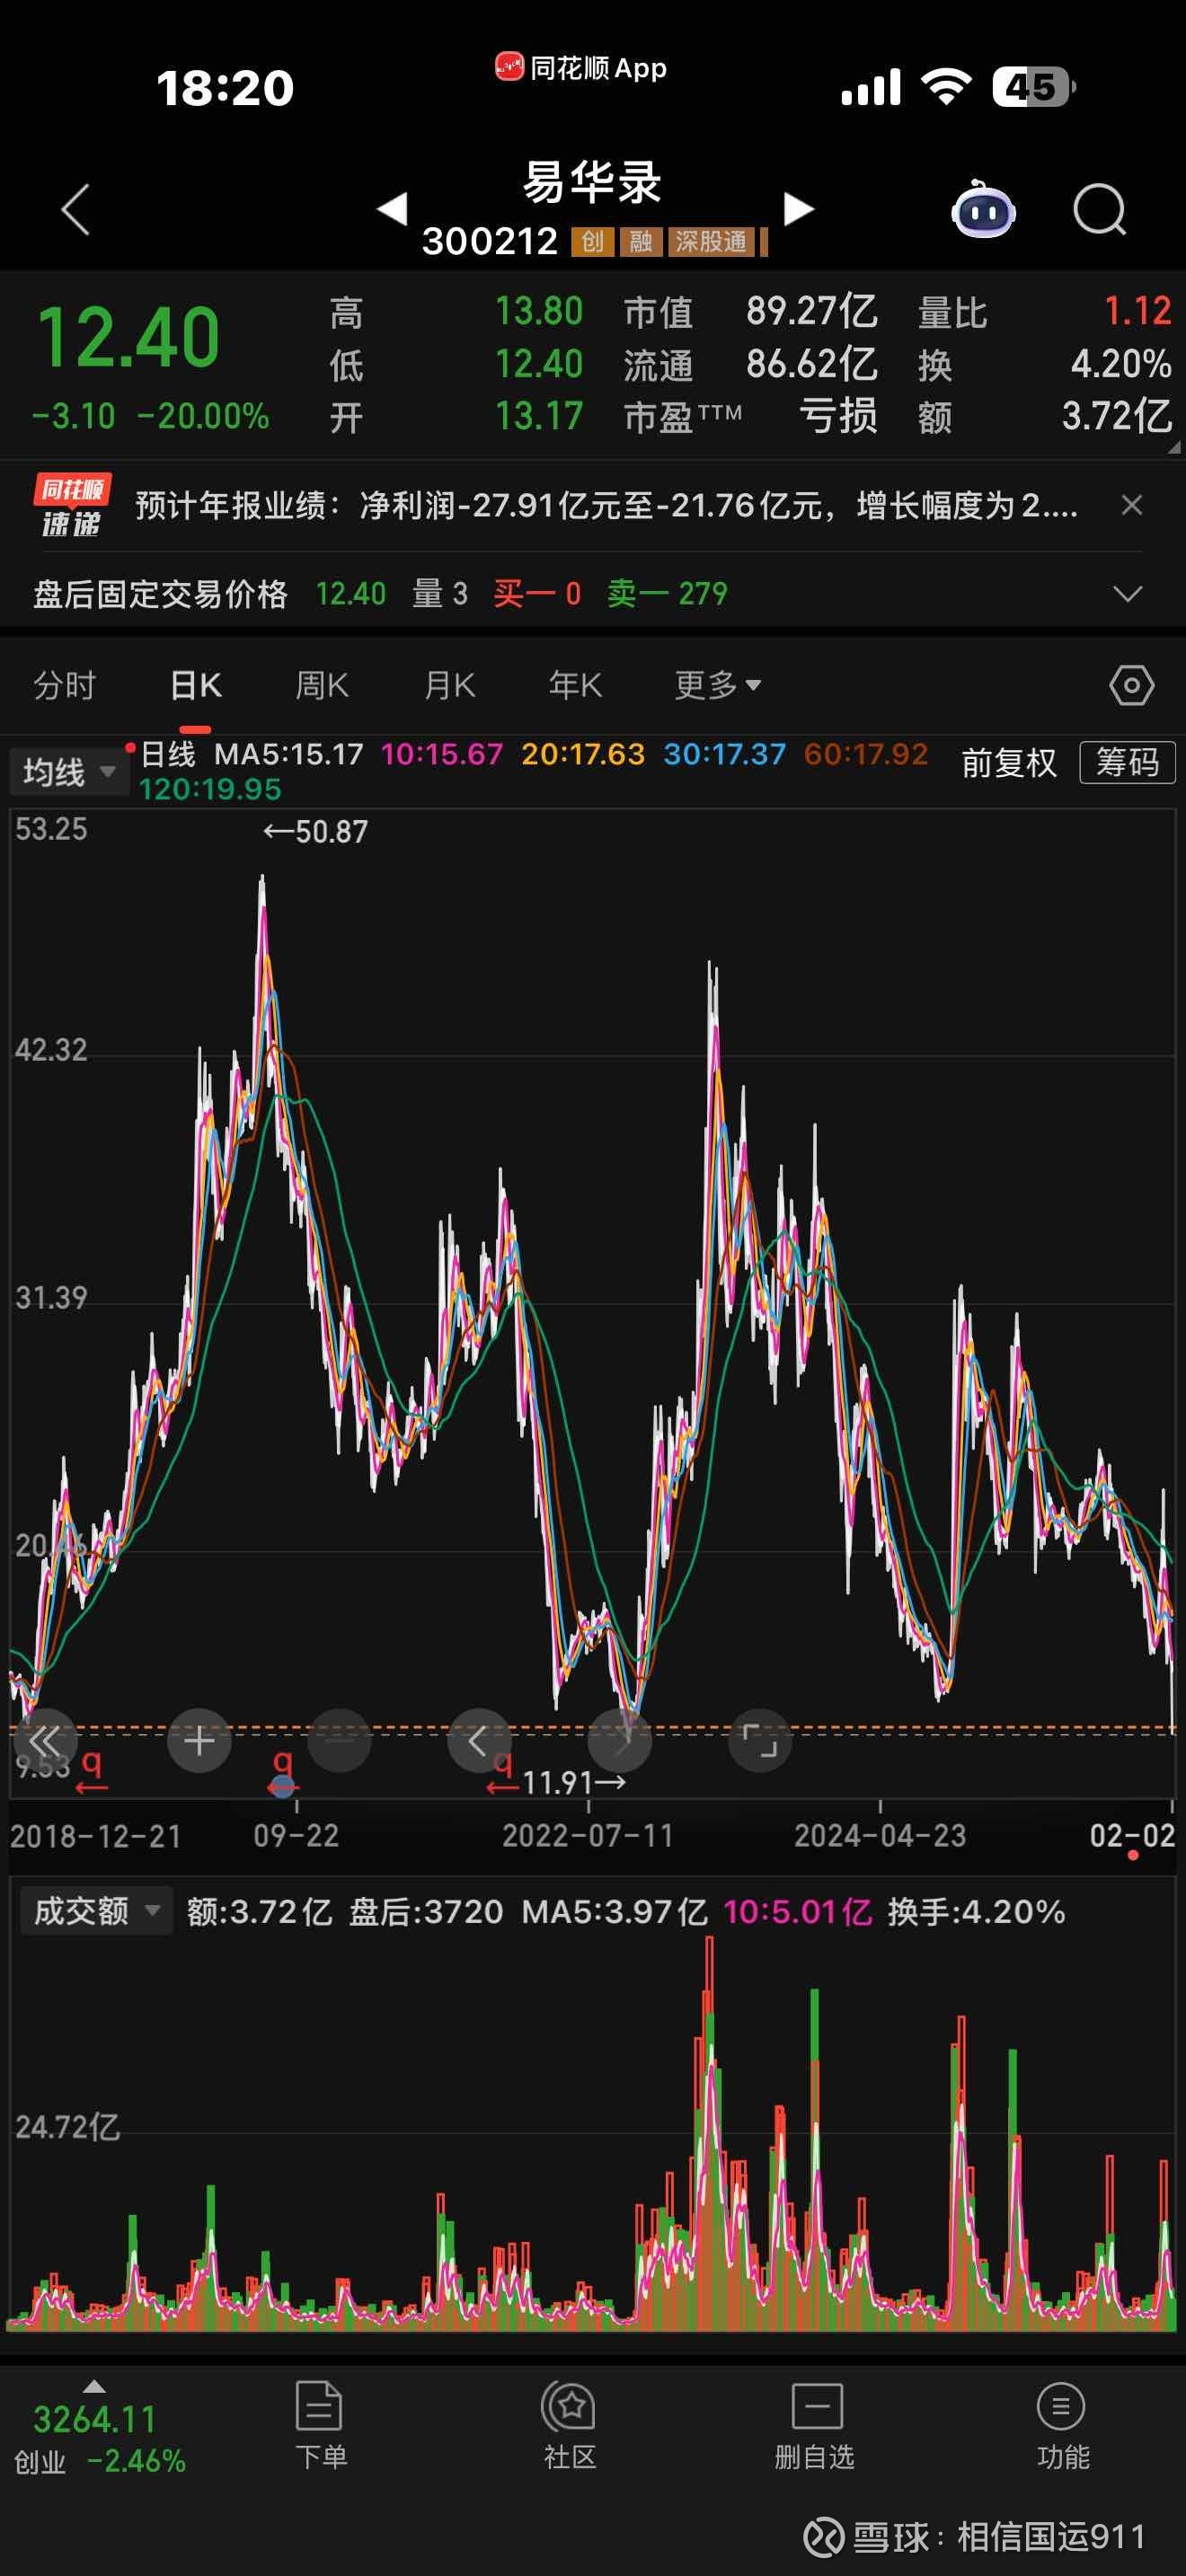Viewport: 1186px width, 2576px height.
Task: Tap the 买一 0 quote
Action: tap(537, 594)
